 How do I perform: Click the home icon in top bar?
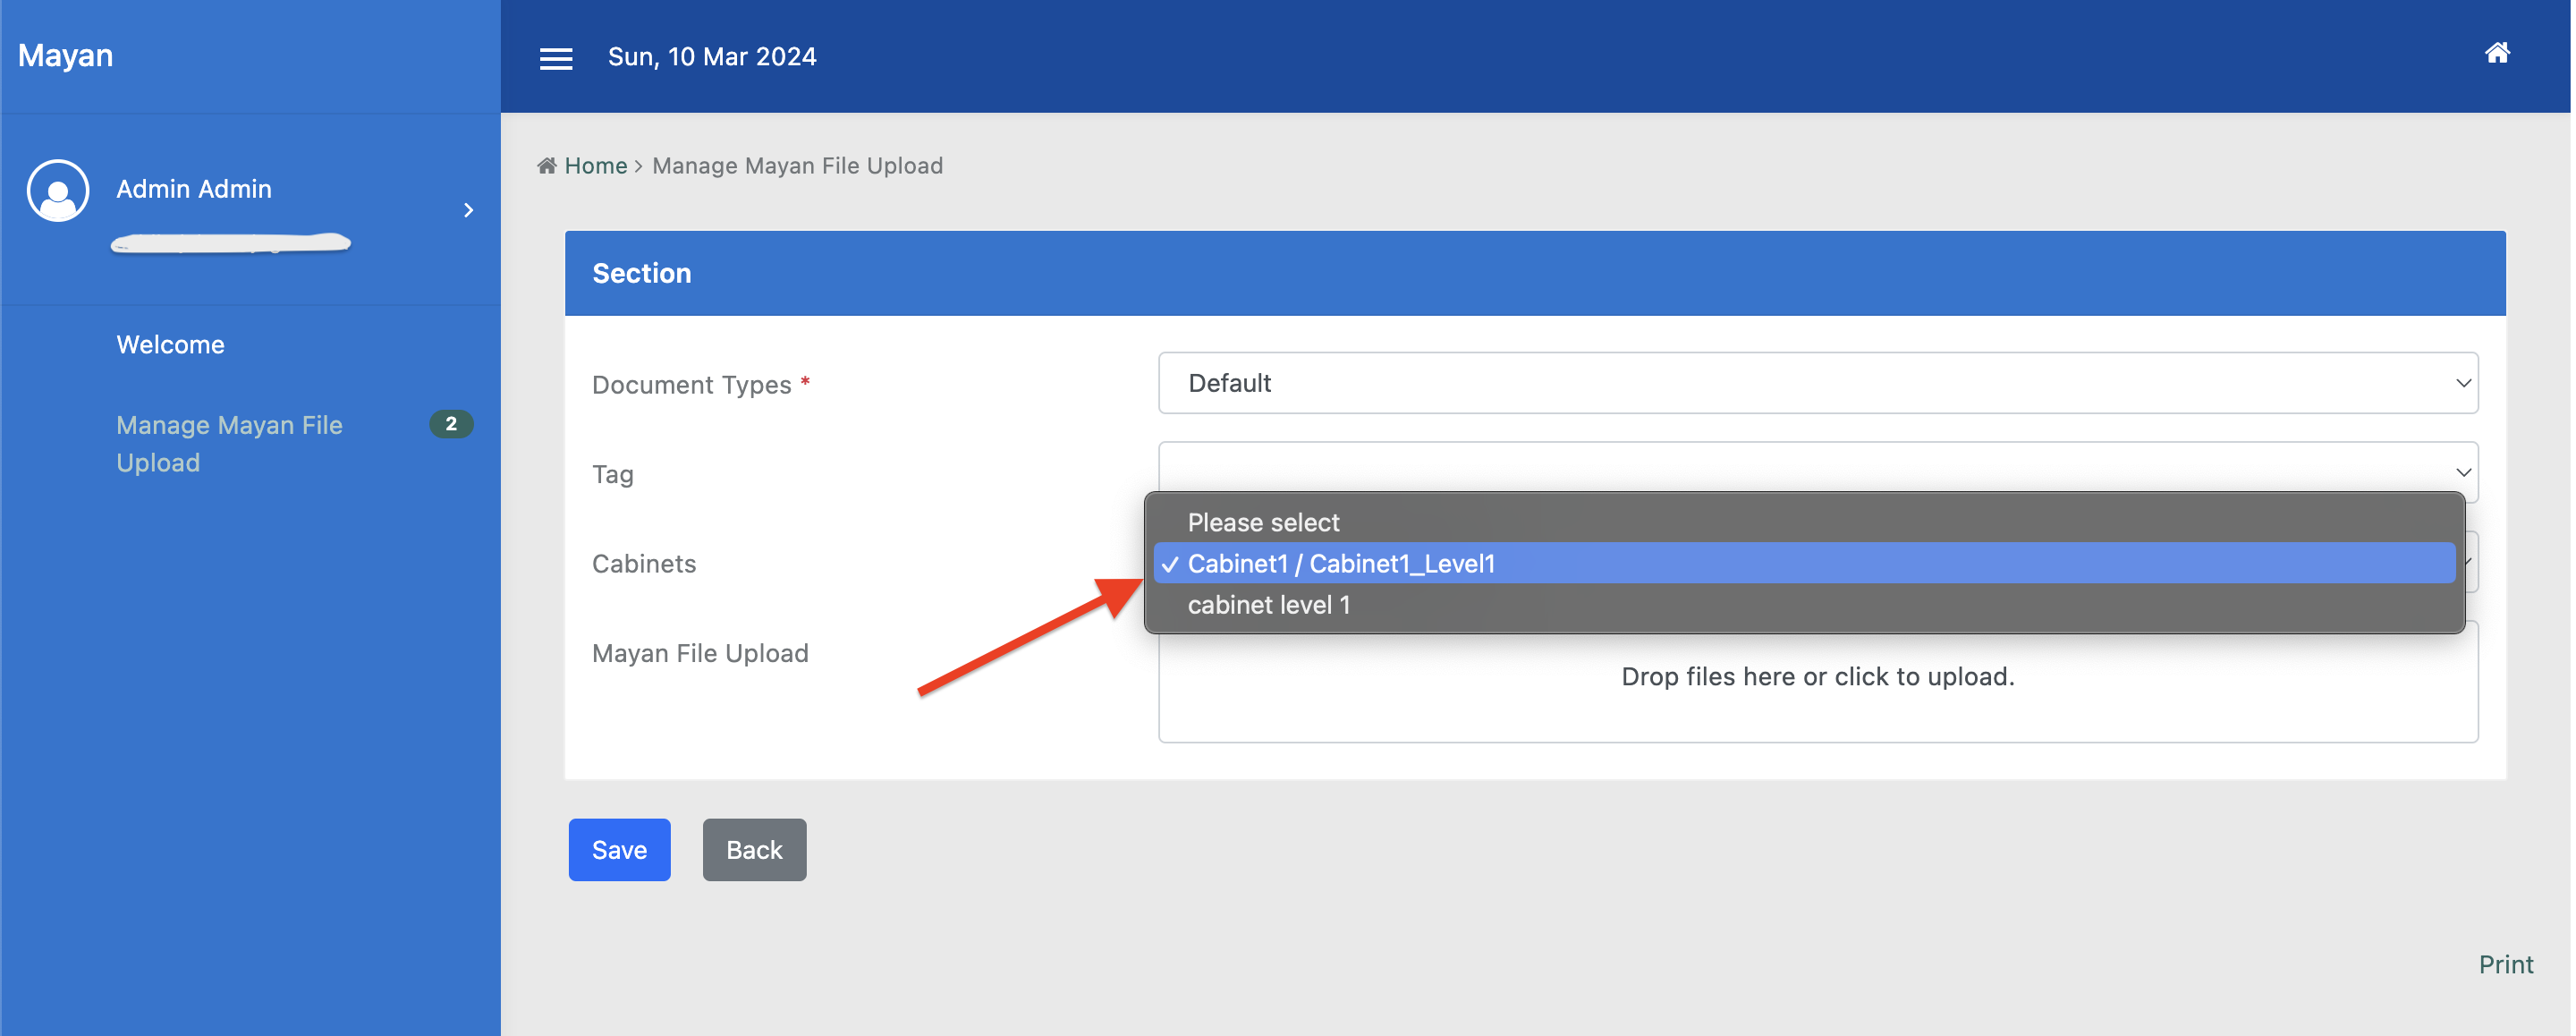tap(2497, 53)
